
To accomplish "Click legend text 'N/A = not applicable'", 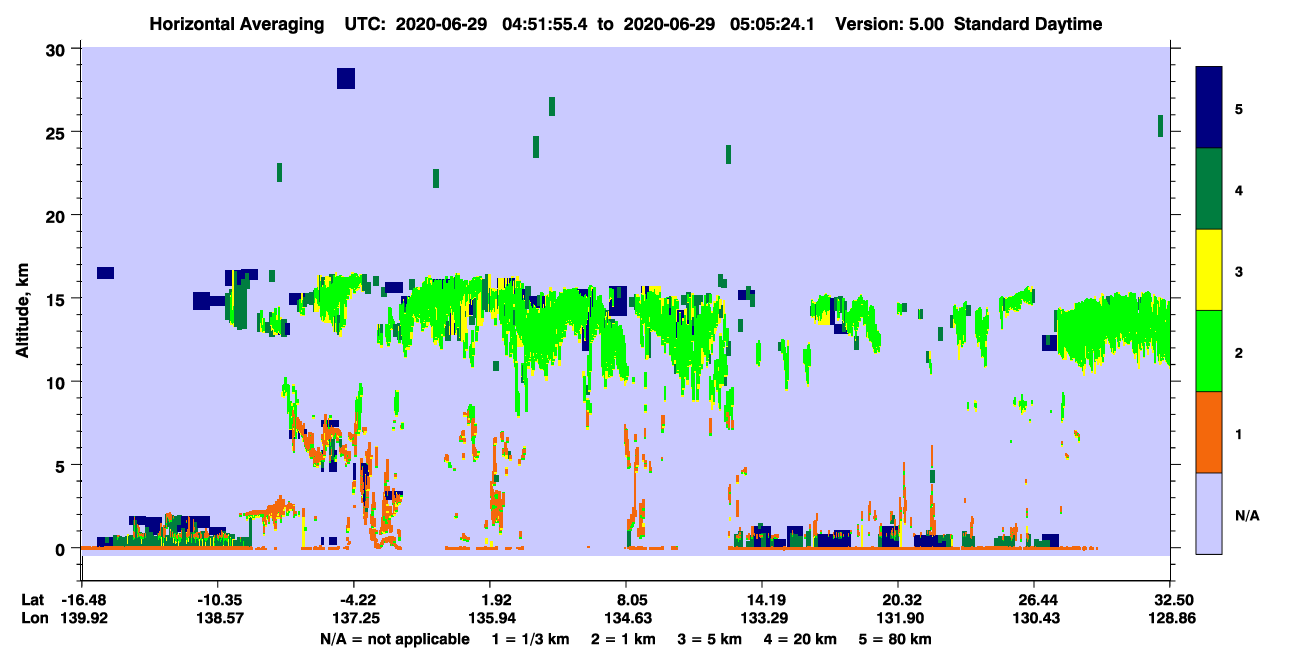I will click(394, 639).
